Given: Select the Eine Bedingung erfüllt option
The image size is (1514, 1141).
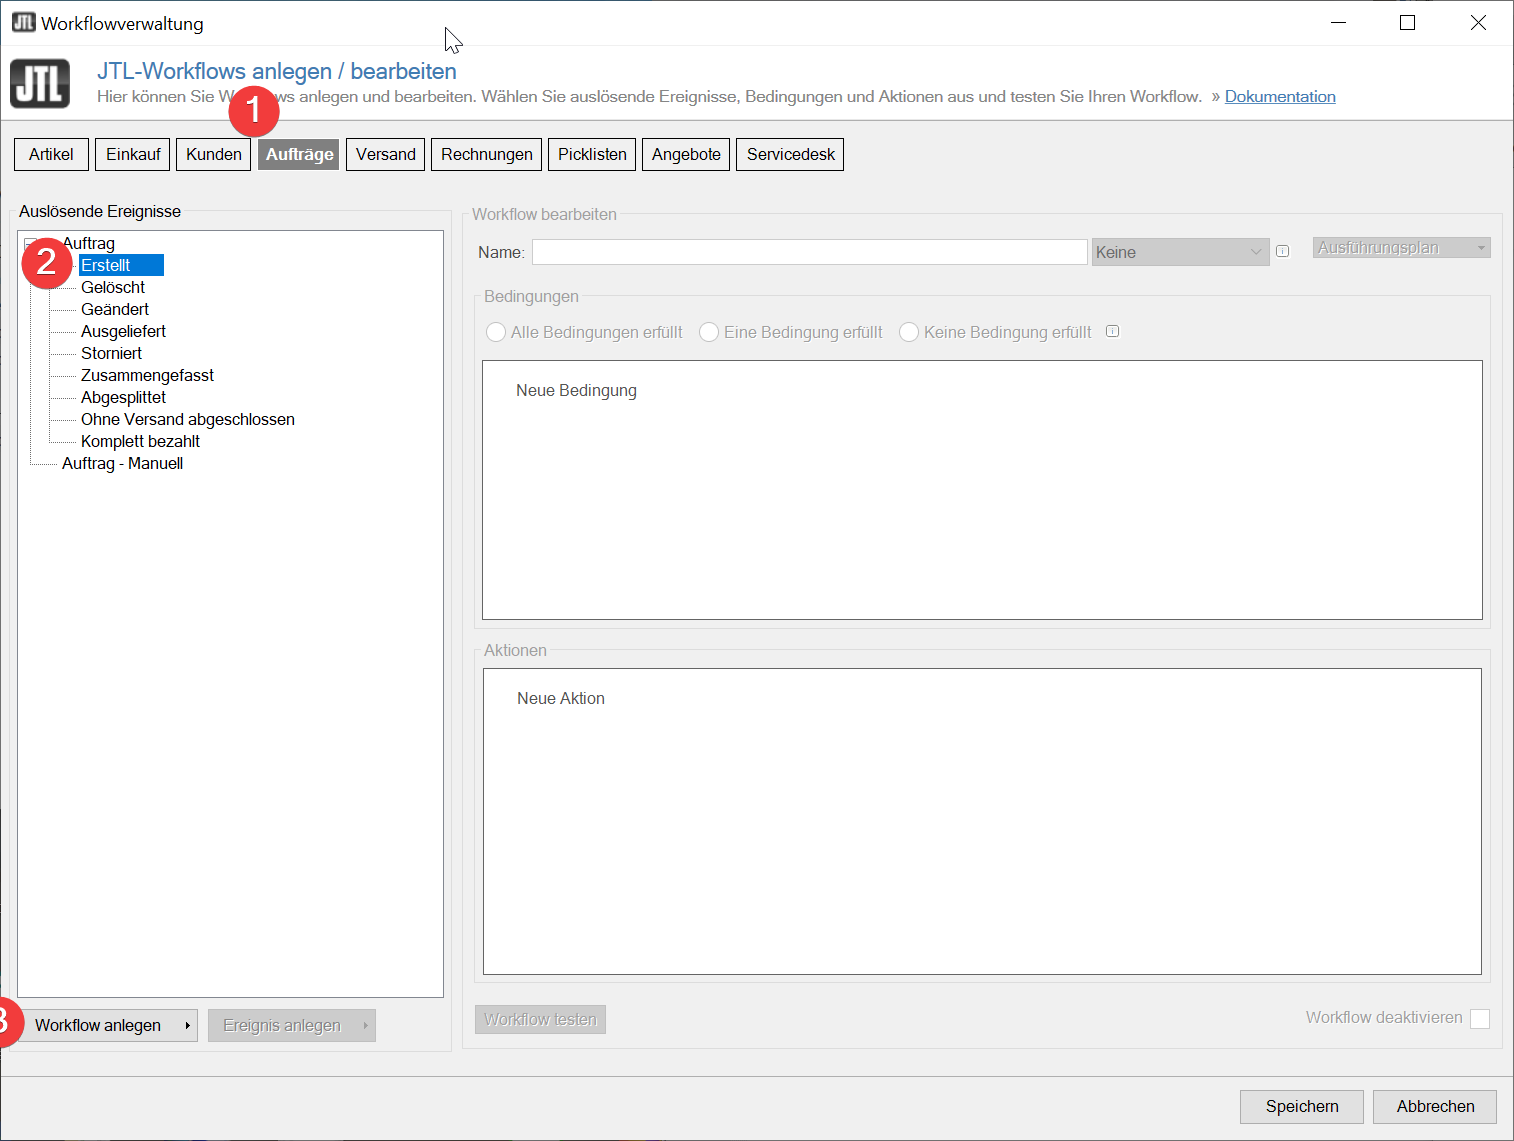Looking at the screenshot, I should 709,332.
